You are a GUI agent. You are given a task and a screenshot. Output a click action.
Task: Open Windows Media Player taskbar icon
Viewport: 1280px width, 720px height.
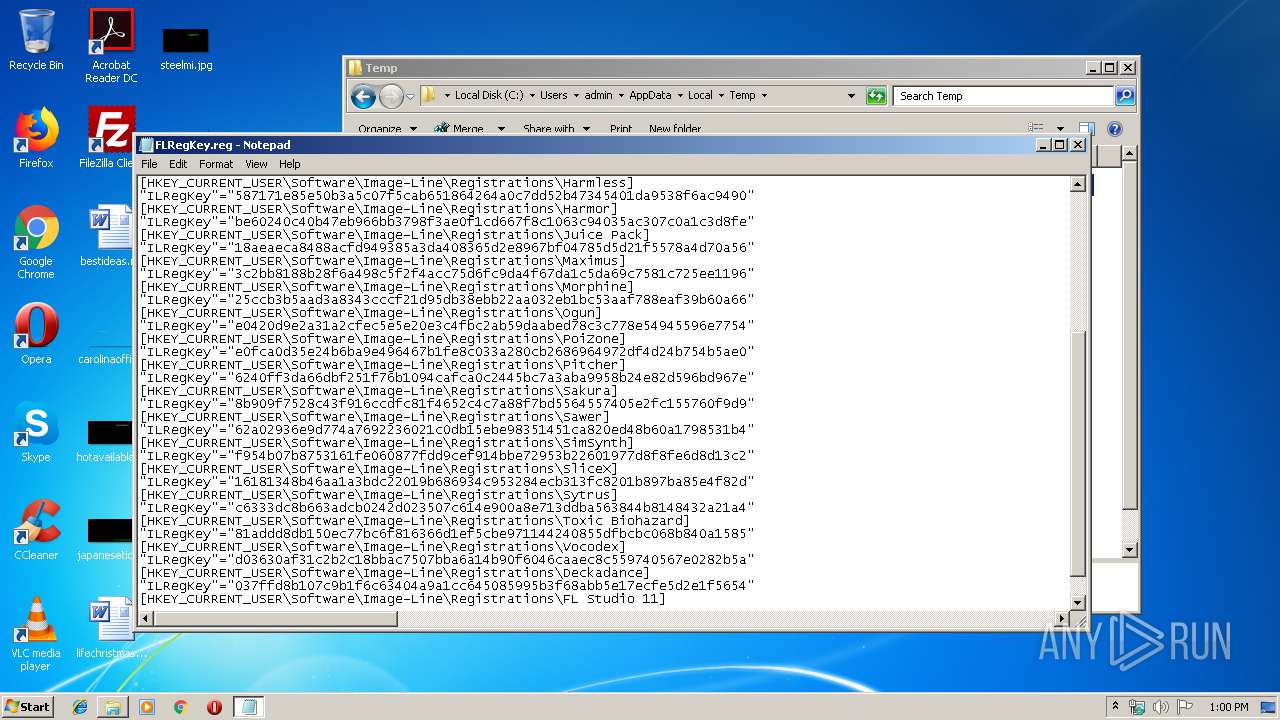[147, 707]
